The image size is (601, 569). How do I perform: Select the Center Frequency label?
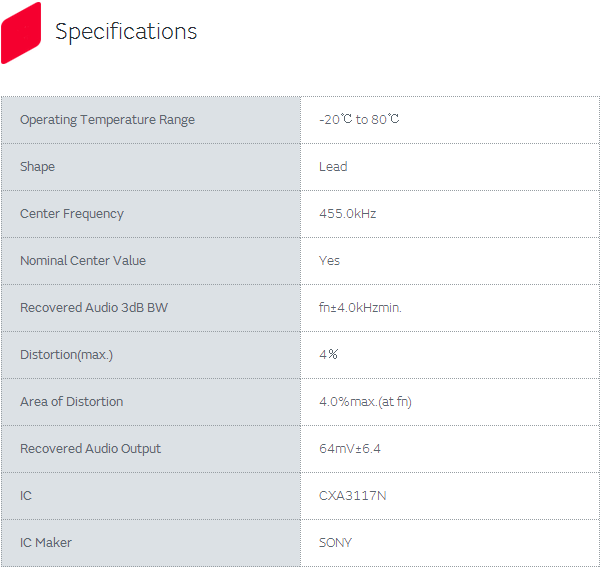click(x=72, y=214)
